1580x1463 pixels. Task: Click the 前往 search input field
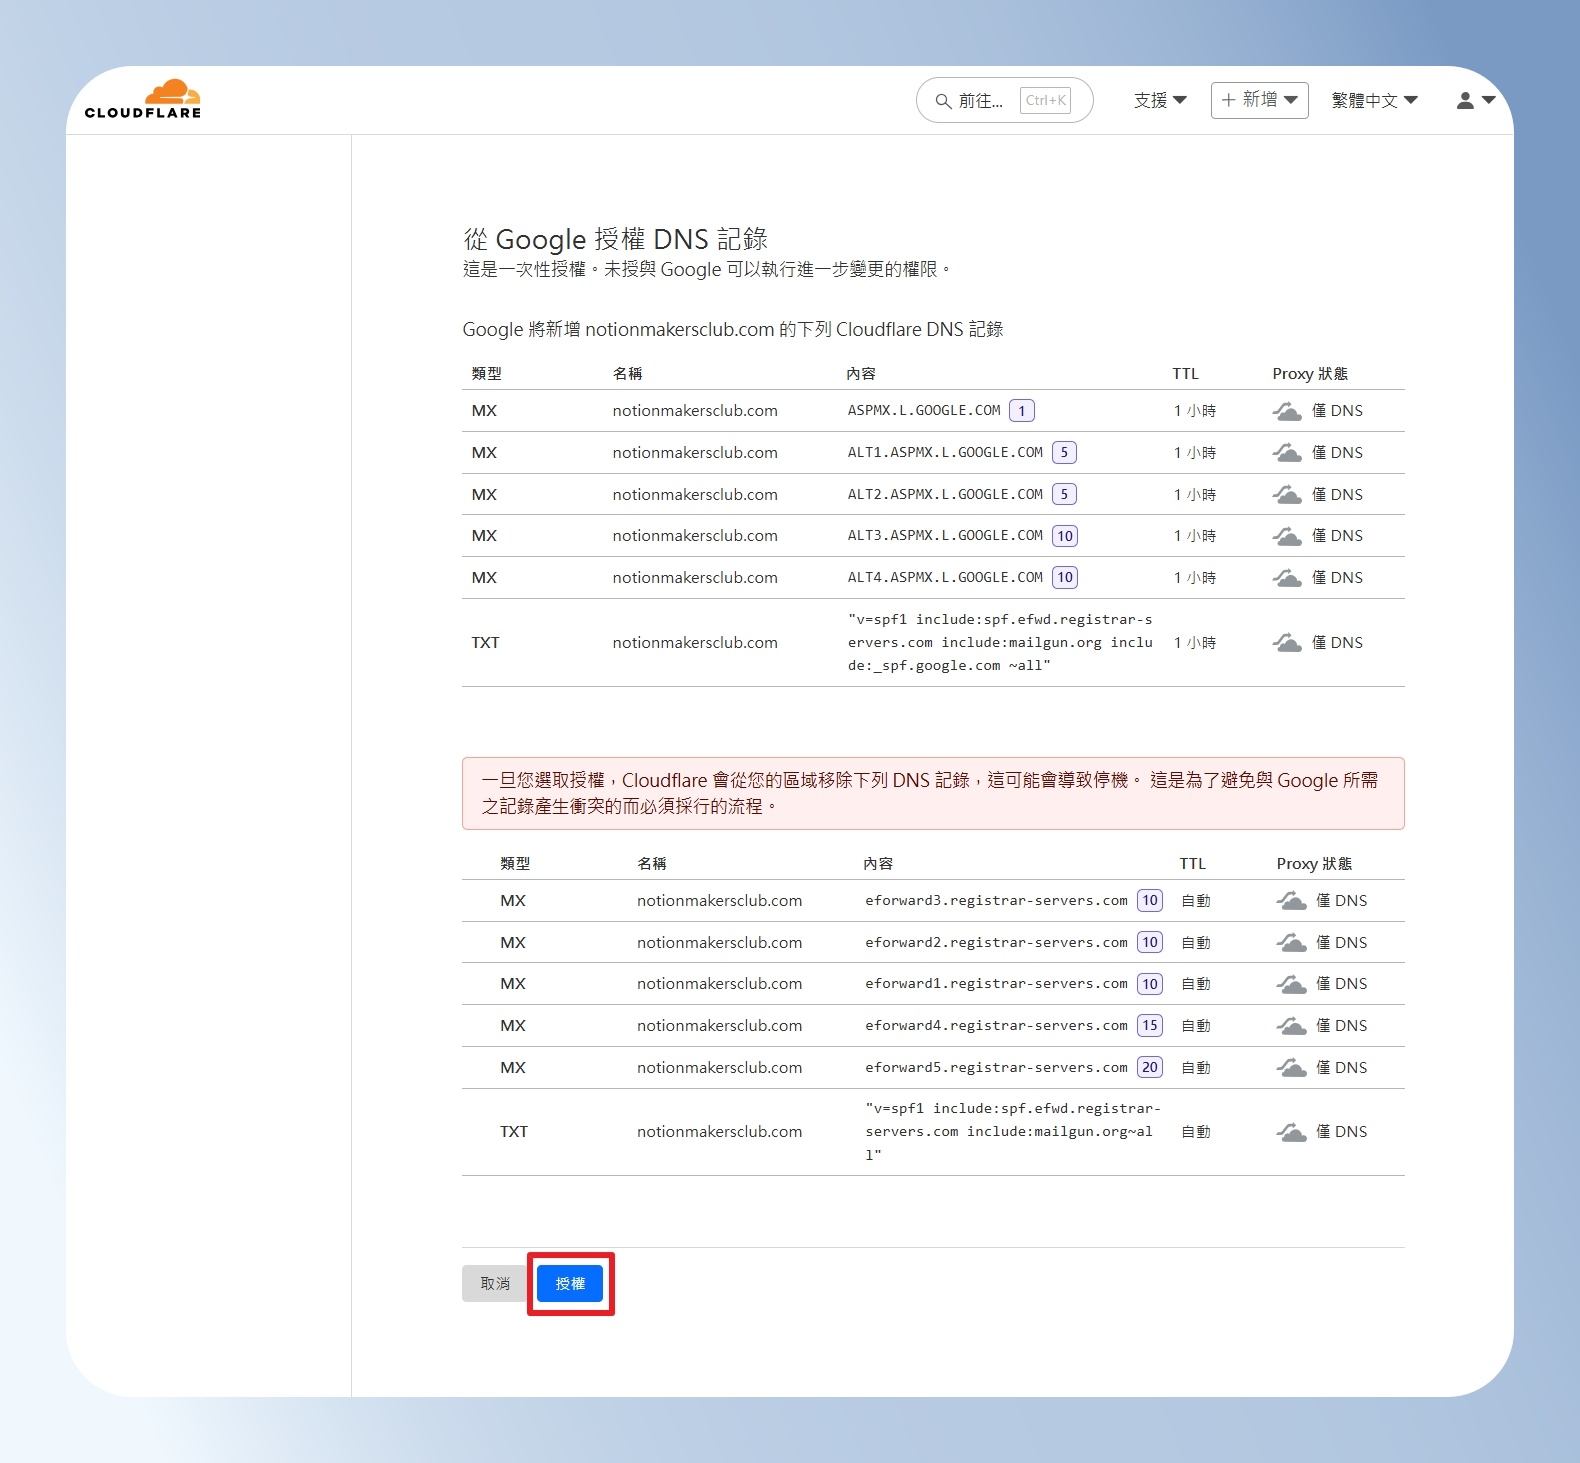coord(1004,100)
